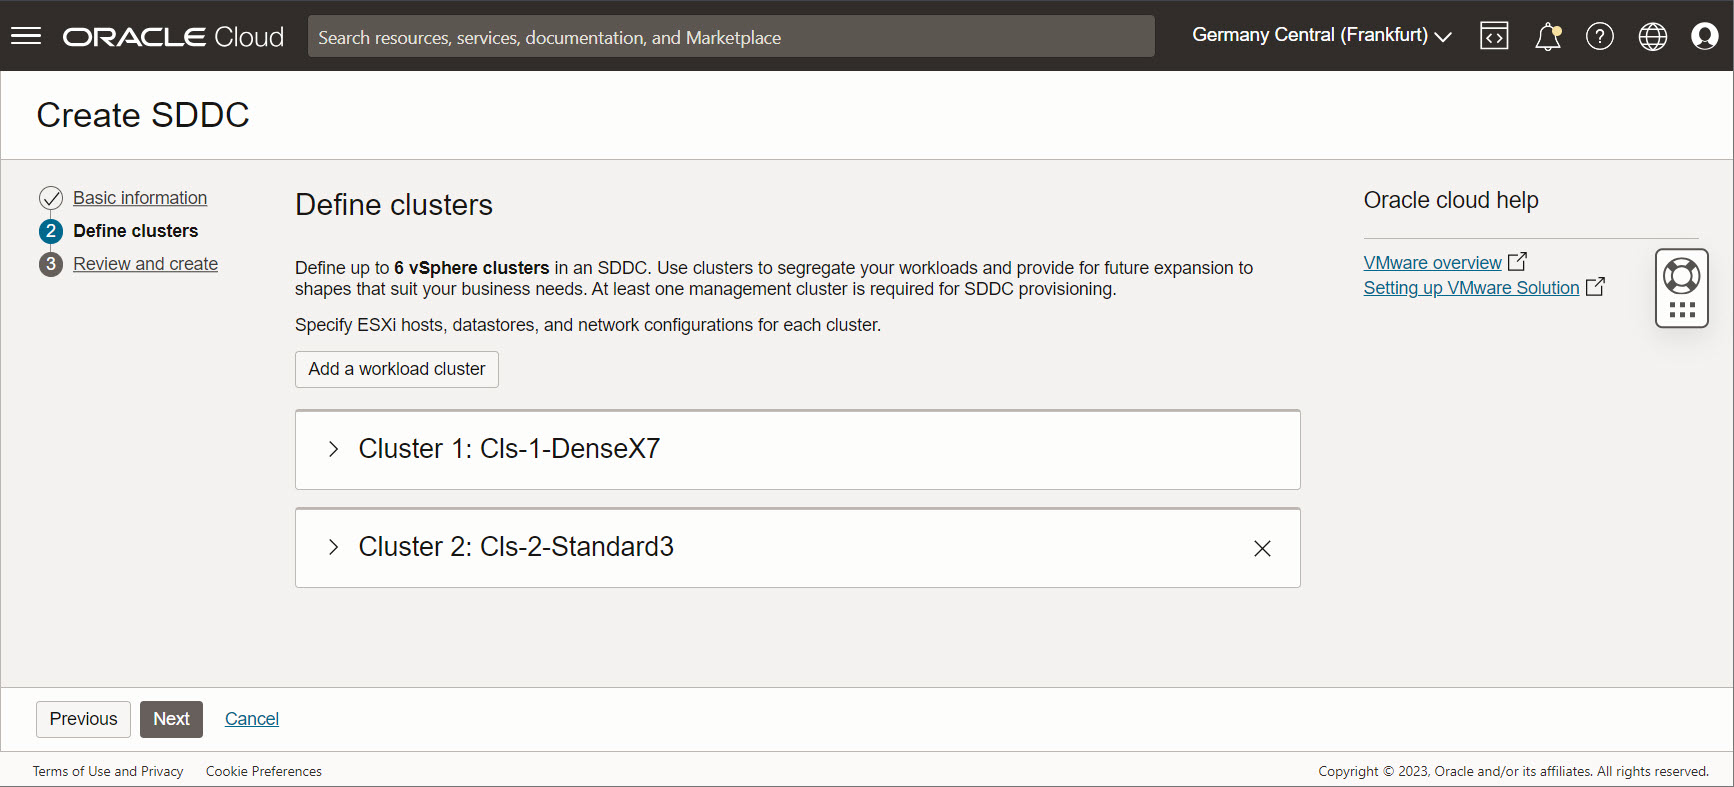Click the Oracle Cloud logo

point(173,37)
